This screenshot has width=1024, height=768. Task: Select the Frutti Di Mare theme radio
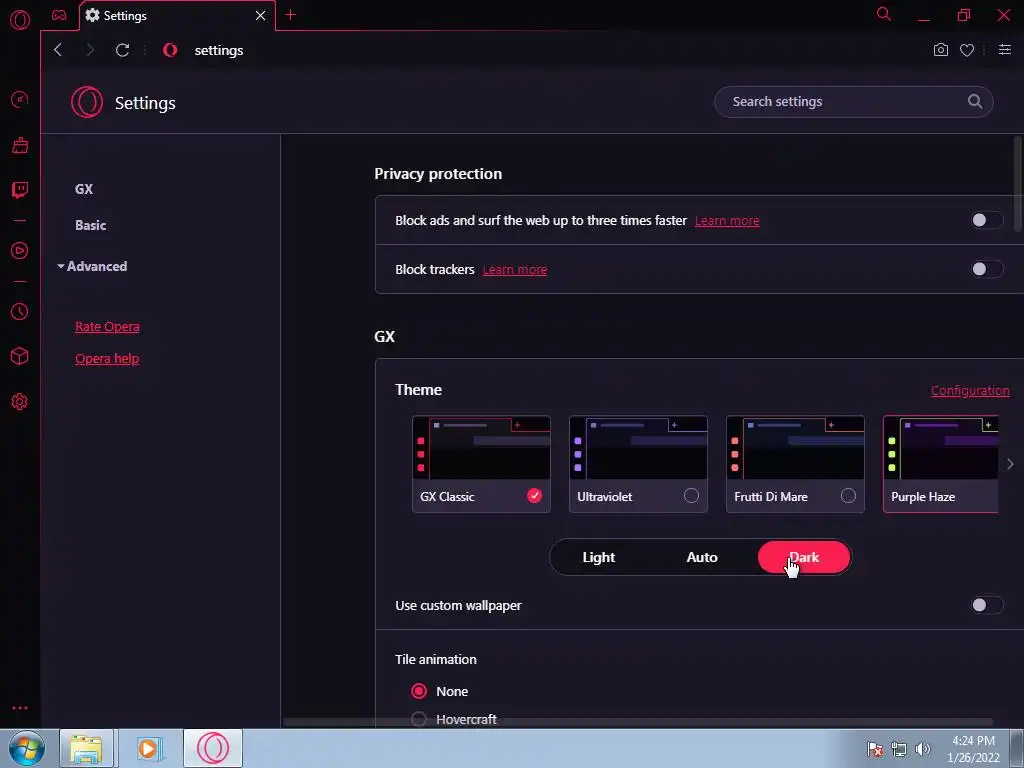[x=848, y=496]
